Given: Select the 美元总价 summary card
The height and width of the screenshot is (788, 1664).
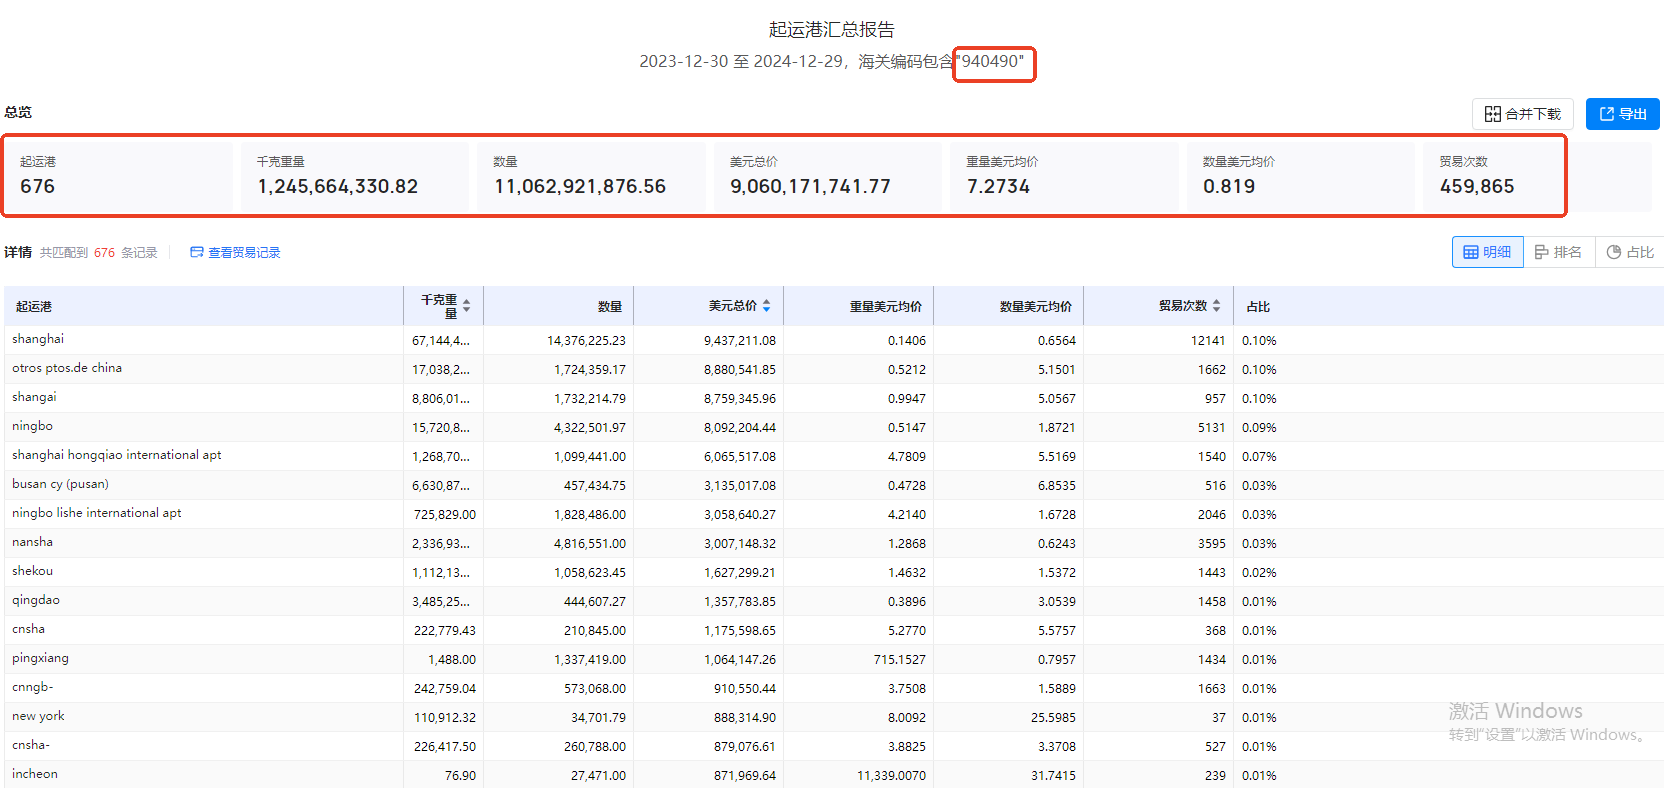Looking at the screenshot, I should point(827,176).
